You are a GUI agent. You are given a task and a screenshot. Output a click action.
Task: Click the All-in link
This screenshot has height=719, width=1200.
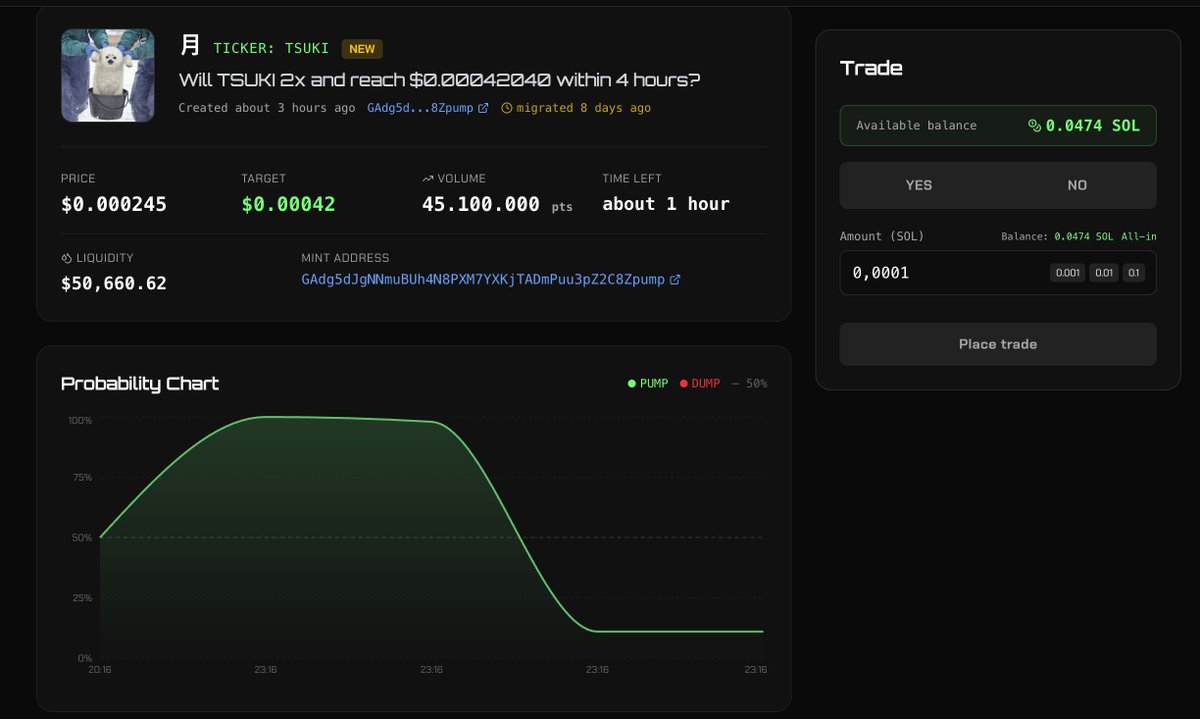[x=1140, y=236]
